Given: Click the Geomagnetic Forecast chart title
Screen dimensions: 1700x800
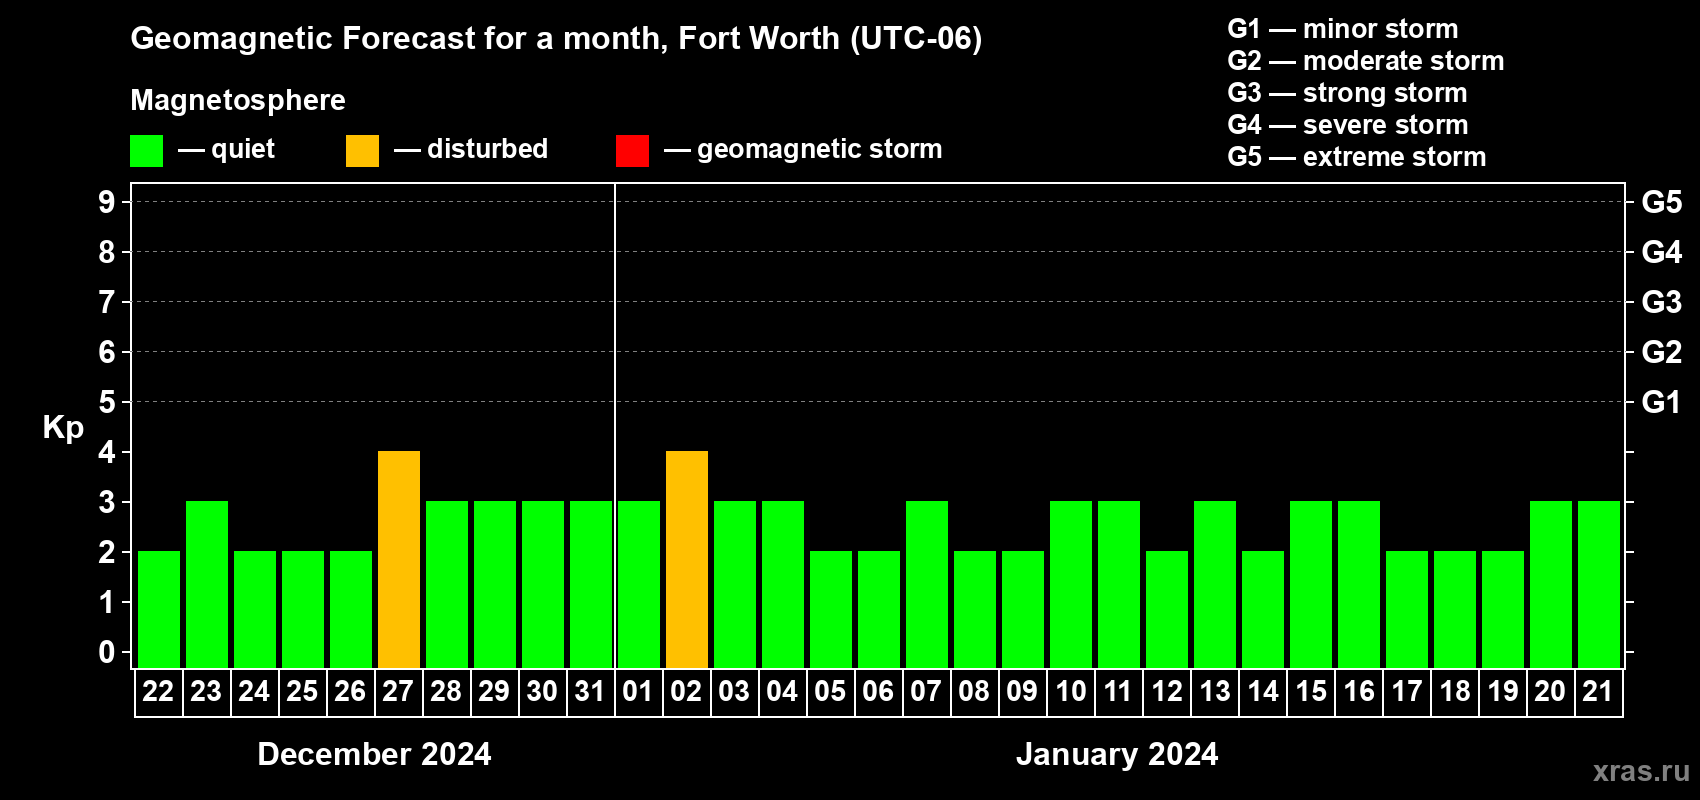Looking at the screenshot, I should [556, 39].
